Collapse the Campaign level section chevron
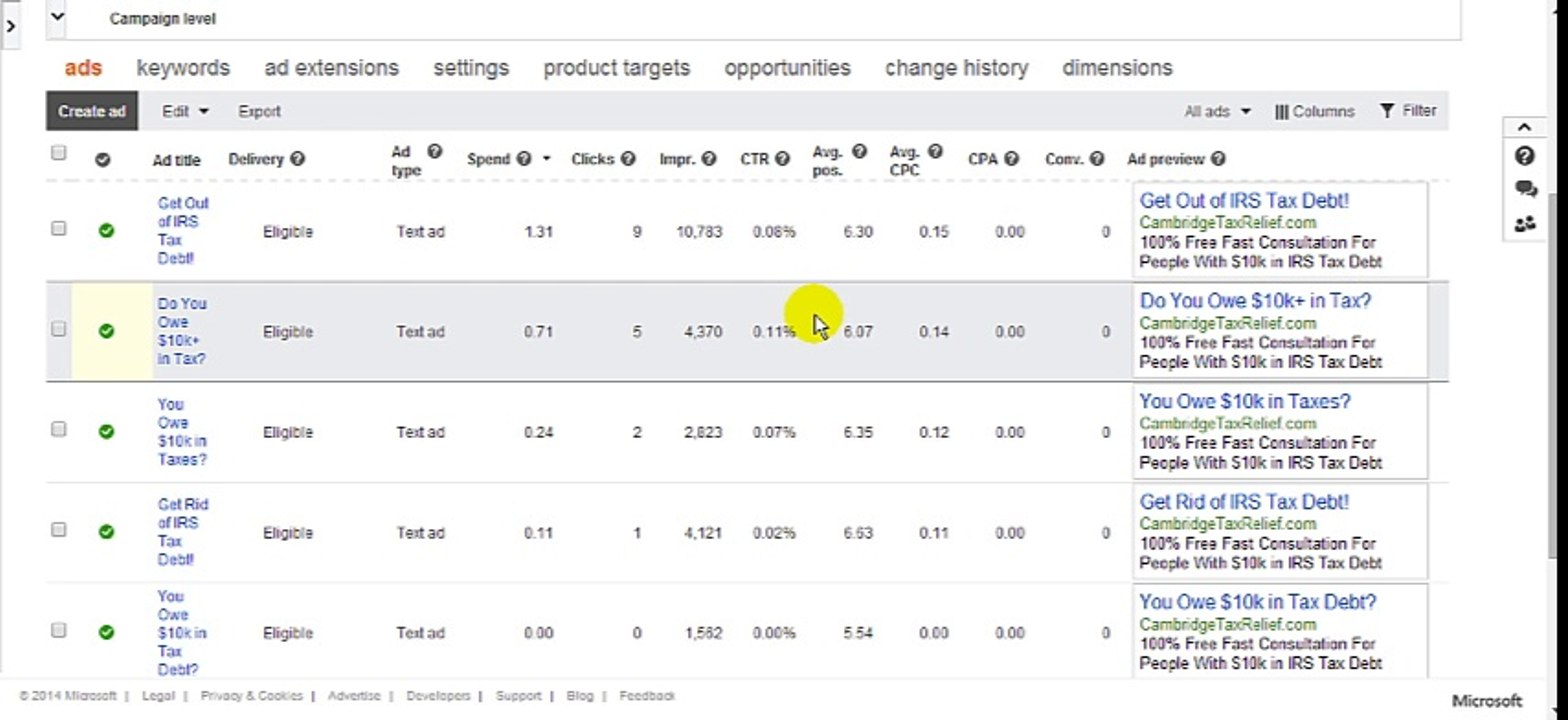 click(x=56, y=17)
